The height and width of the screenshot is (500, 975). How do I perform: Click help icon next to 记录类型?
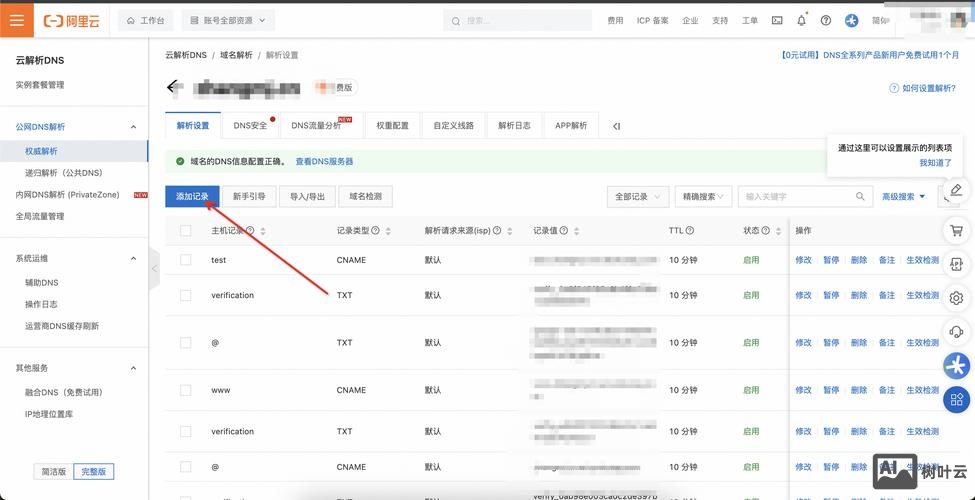tap(376, 230)
